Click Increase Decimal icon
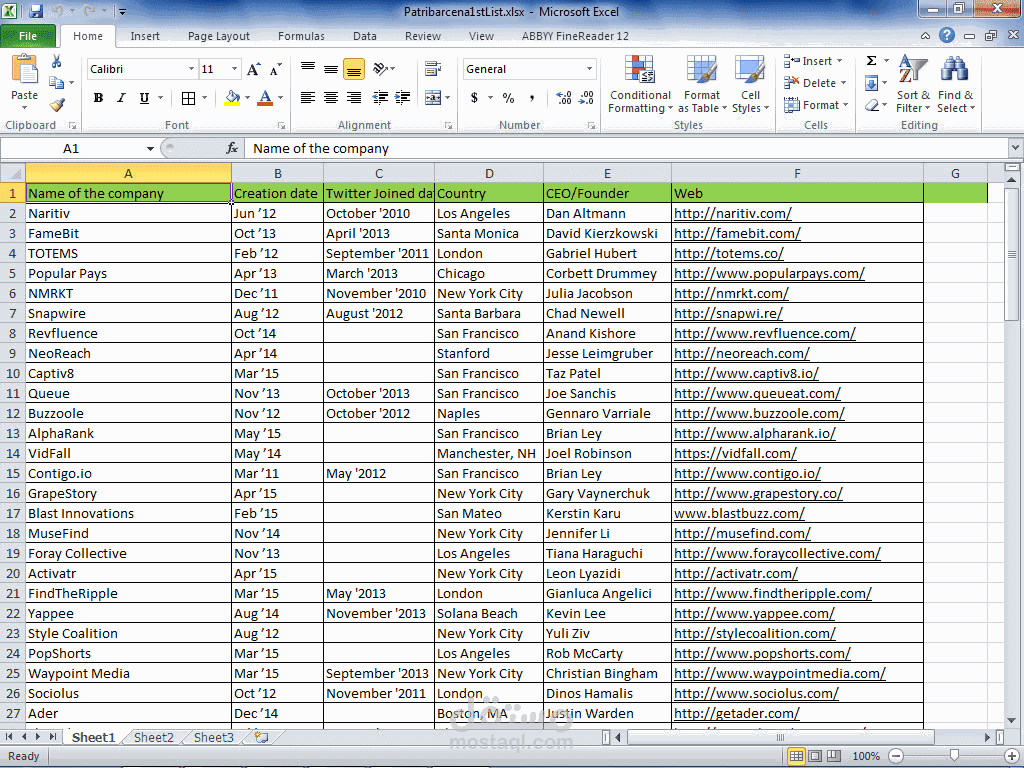This screenshot has width=1024, height=768. (x=564, y=98)
